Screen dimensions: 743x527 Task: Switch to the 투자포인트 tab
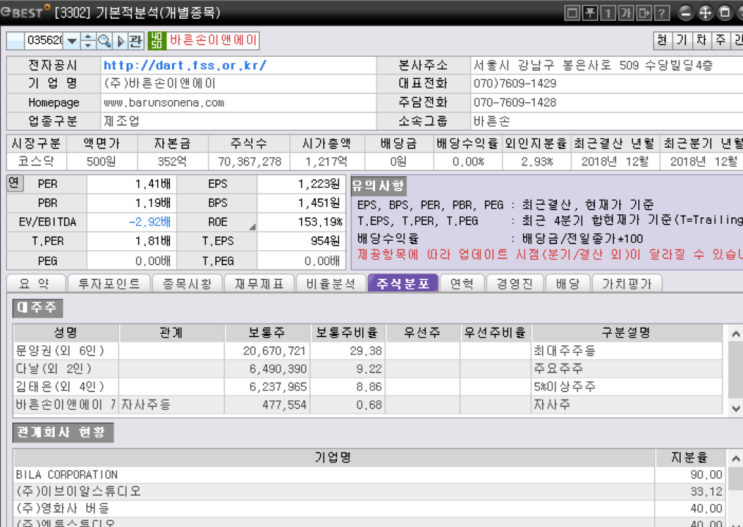109,283
